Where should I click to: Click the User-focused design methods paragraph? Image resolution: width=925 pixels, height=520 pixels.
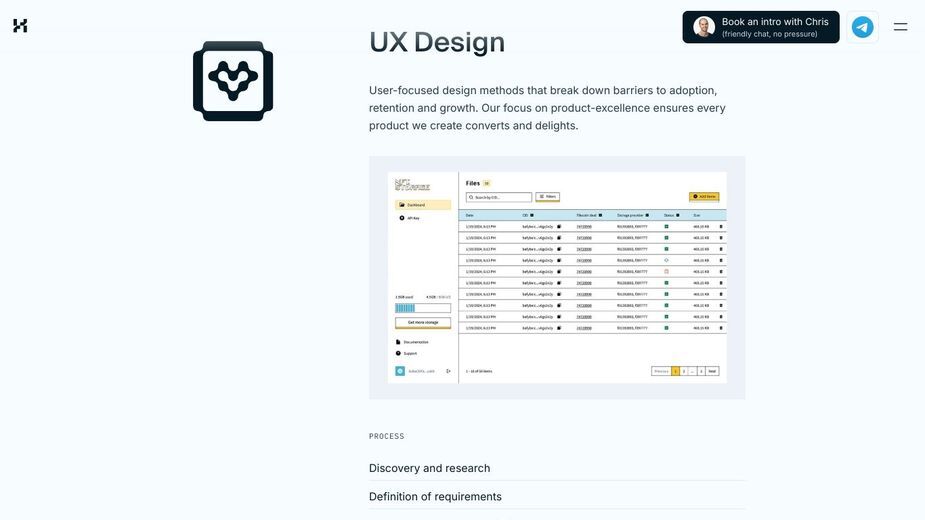click(547, 108)
